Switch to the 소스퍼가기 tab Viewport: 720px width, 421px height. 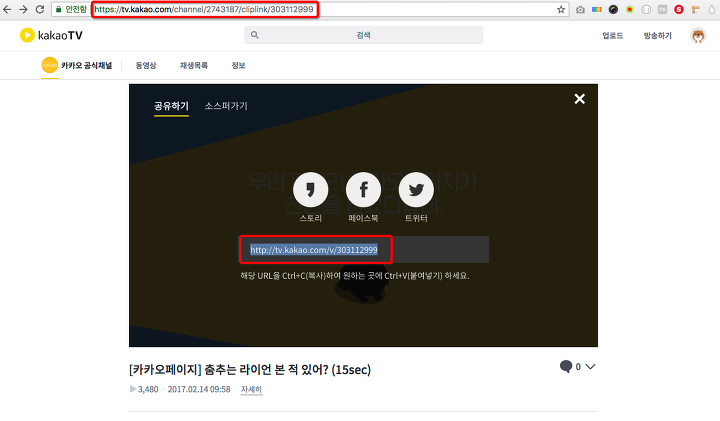coord(226,106)
